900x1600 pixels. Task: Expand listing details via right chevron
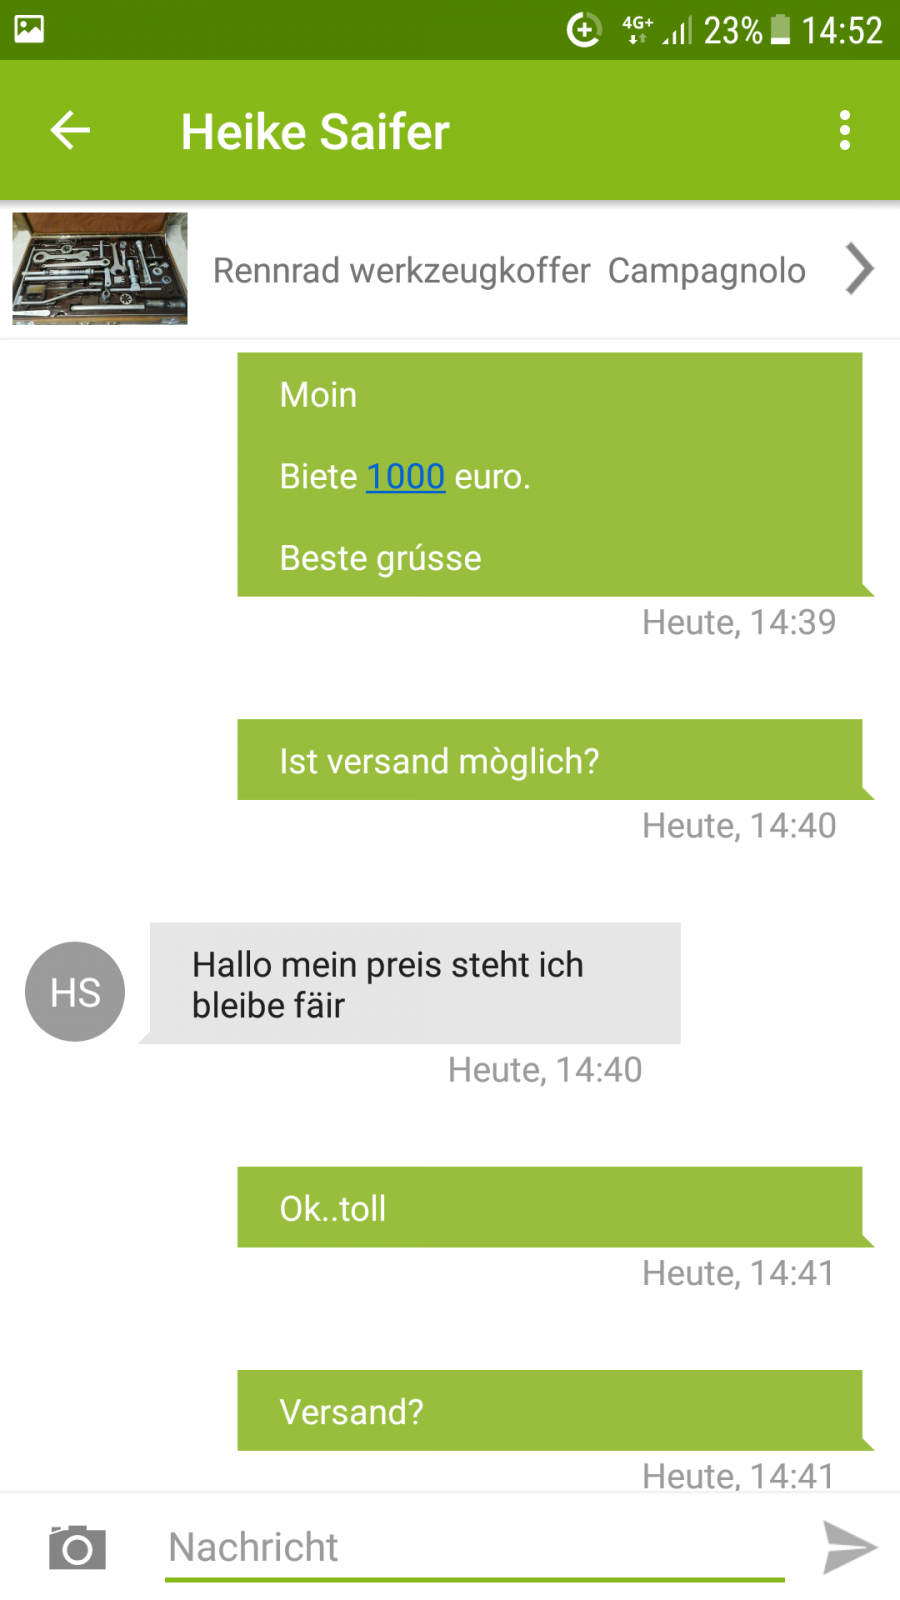tap(859, 269)
